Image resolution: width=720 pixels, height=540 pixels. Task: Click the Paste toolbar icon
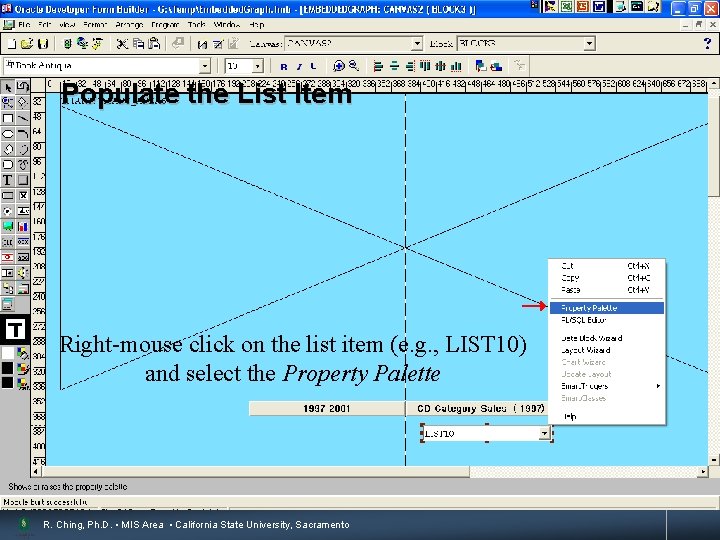pyautogui.click(x=154, y=44)
